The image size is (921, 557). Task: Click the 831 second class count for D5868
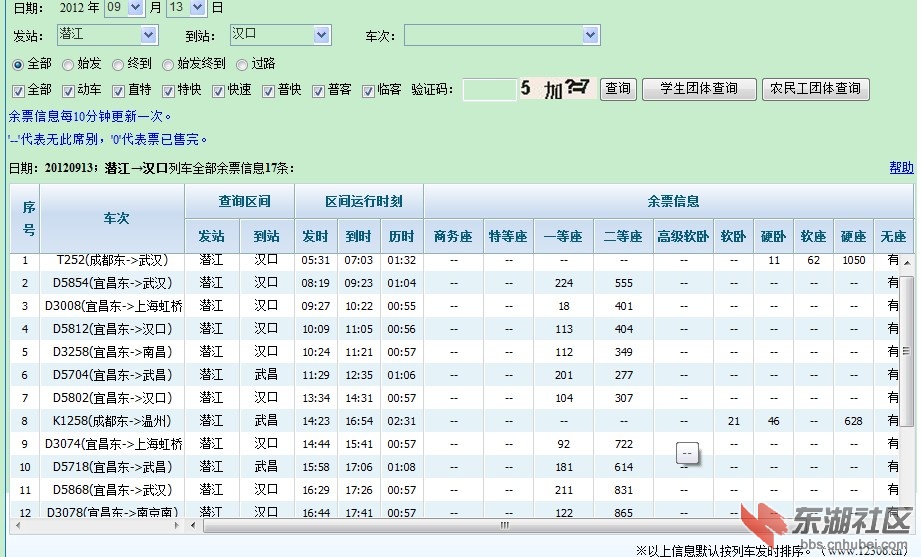pos(624,489)
